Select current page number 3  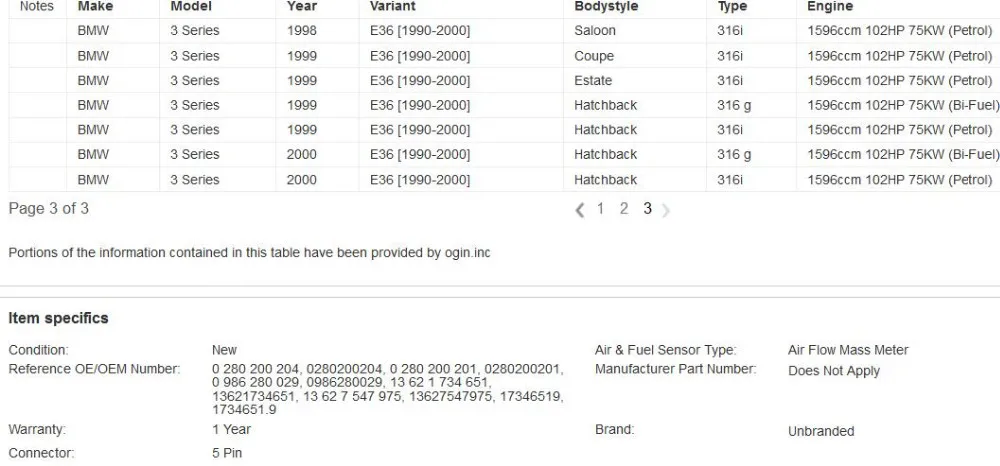pyautogui.click(x=647, y=208)
